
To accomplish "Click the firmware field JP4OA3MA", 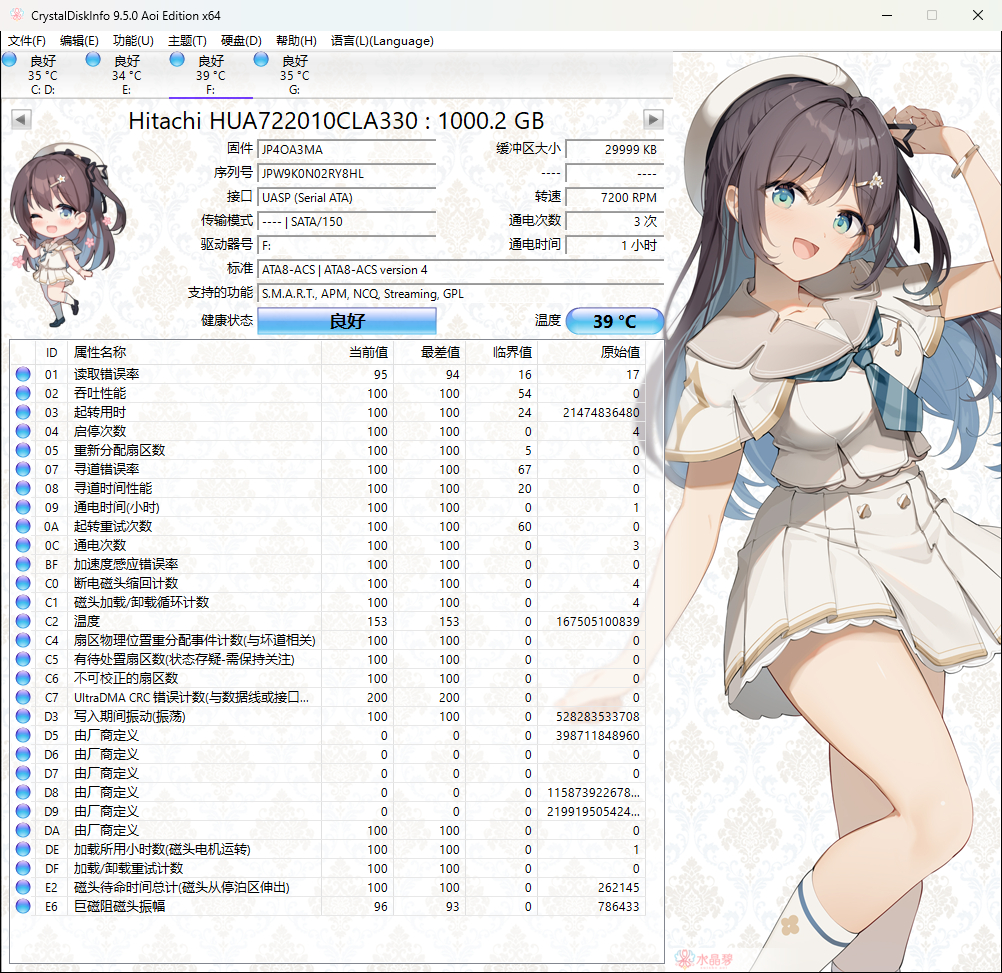I will tap(347, 149).
